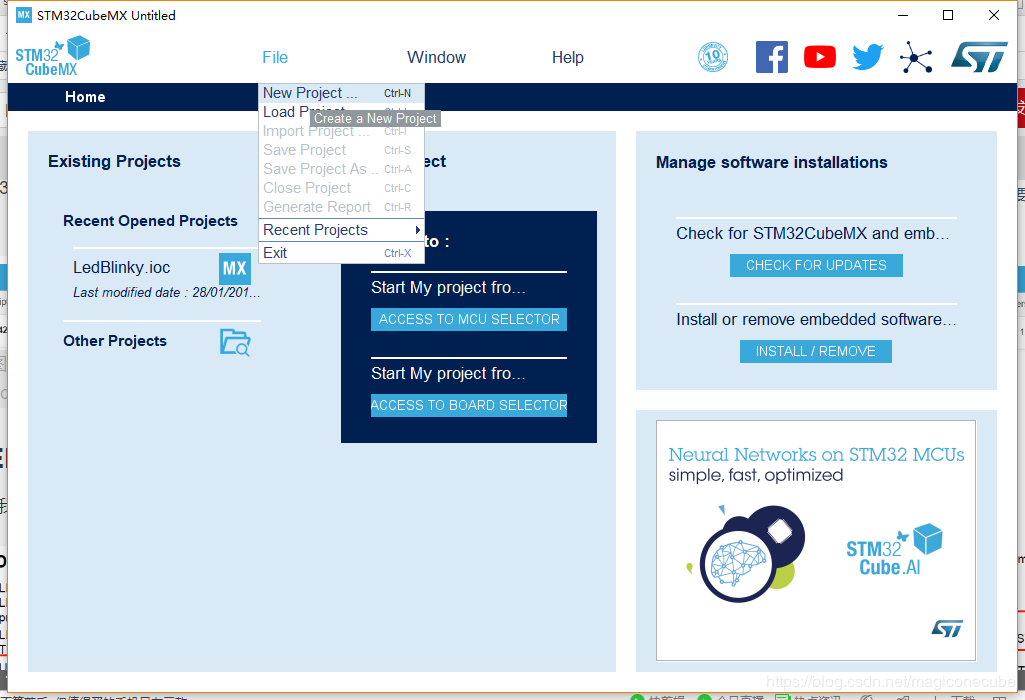Click ACCESS TO BOARD SELECTOR button
Image resolution: width=1025 pixels, height=700 pixels.
point(469,405)
